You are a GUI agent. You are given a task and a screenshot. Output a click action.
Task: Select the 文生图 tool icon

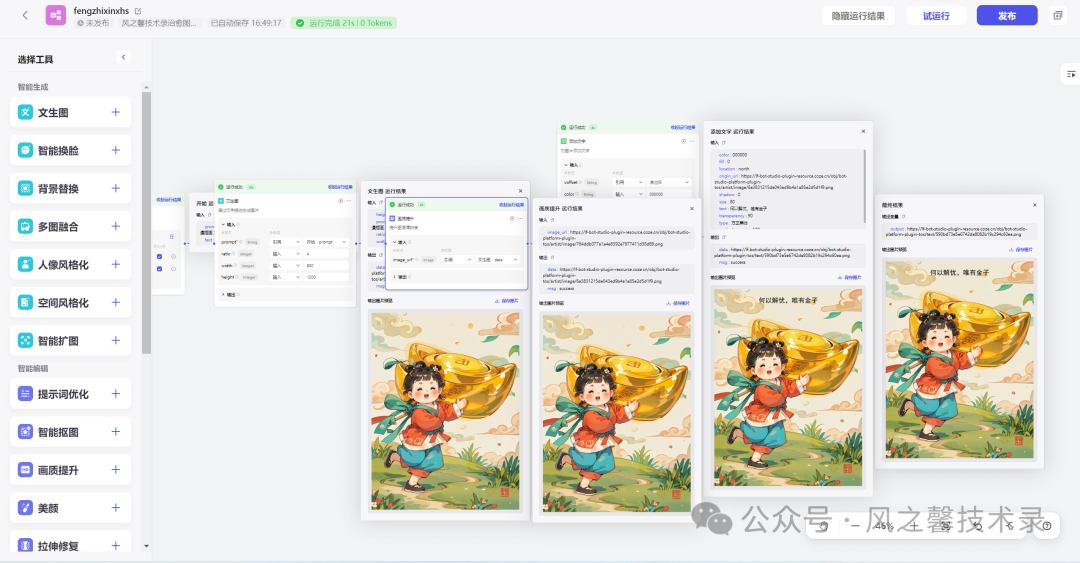click(25, 112)
